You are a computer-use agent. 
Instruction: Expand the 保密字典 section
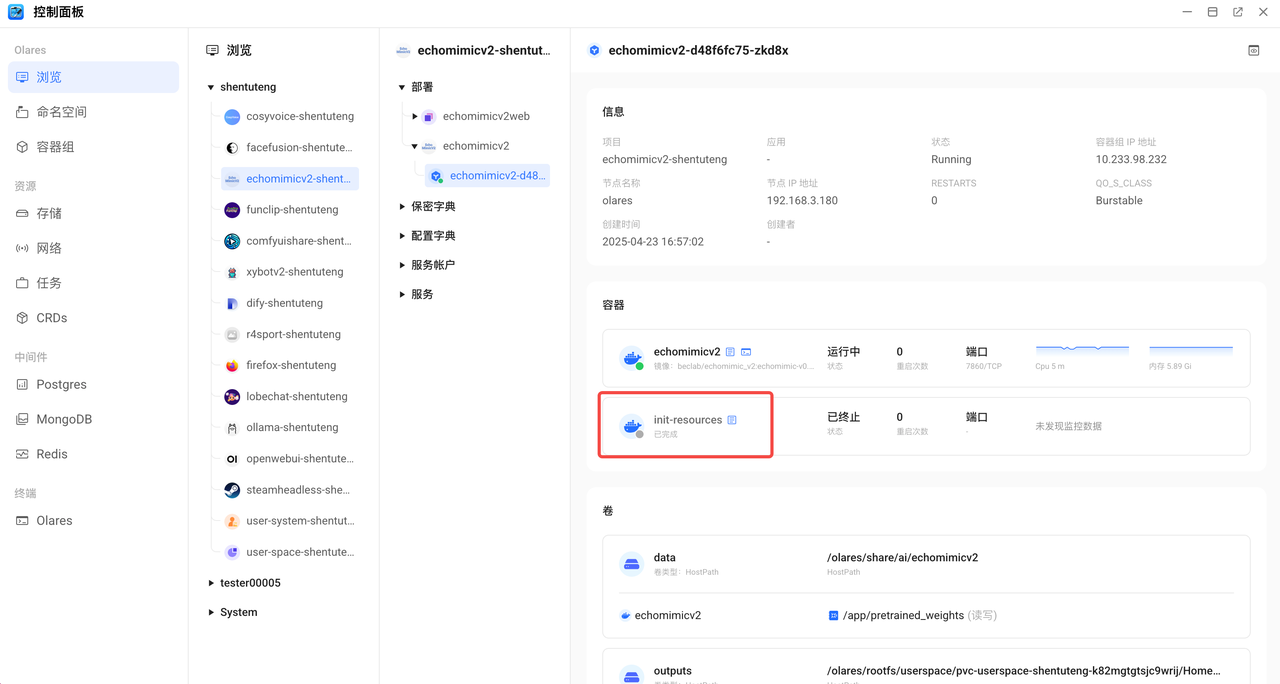[402, 206]
